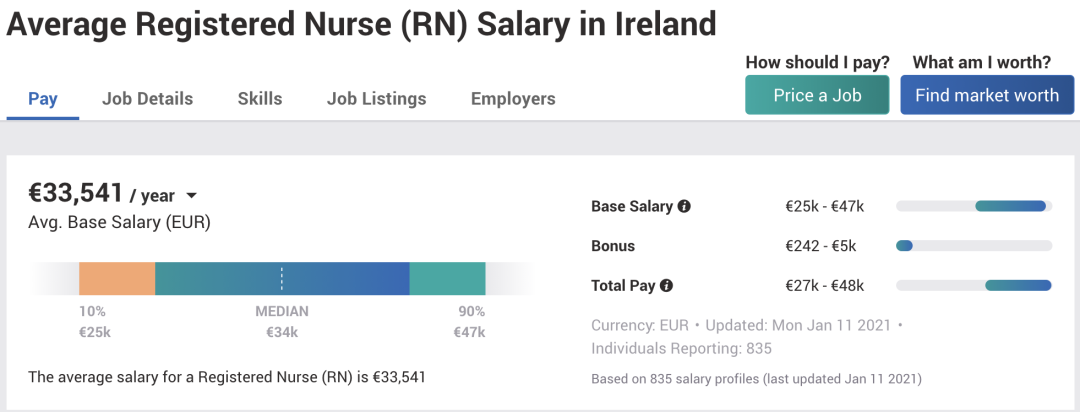The width and height of the screenshot is (1080, 412).
Task: Click the teal 90% salary bar segment
Action: point(447,278)
